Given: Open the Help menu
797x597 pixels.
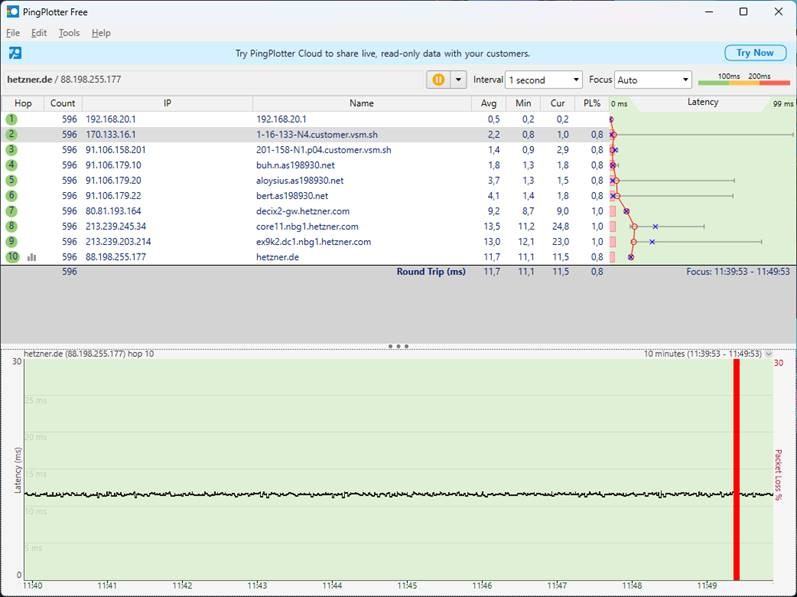Looking at the screenshot, I should pyautogui.click(x=101, y=33).
